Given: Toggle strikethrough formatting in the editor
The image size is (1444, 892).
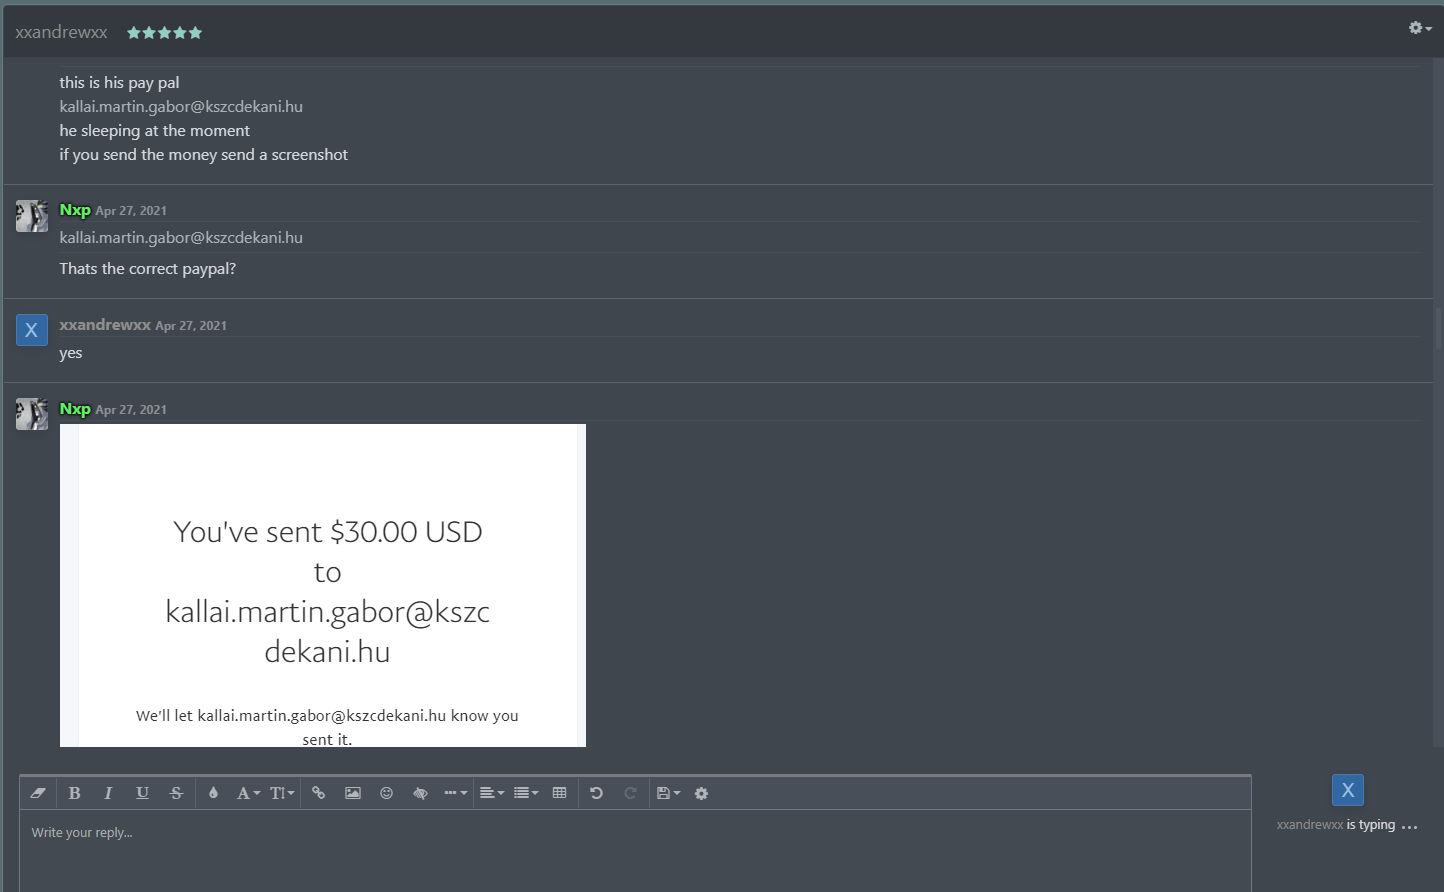Looking at the screenshot, I should 176,793.
